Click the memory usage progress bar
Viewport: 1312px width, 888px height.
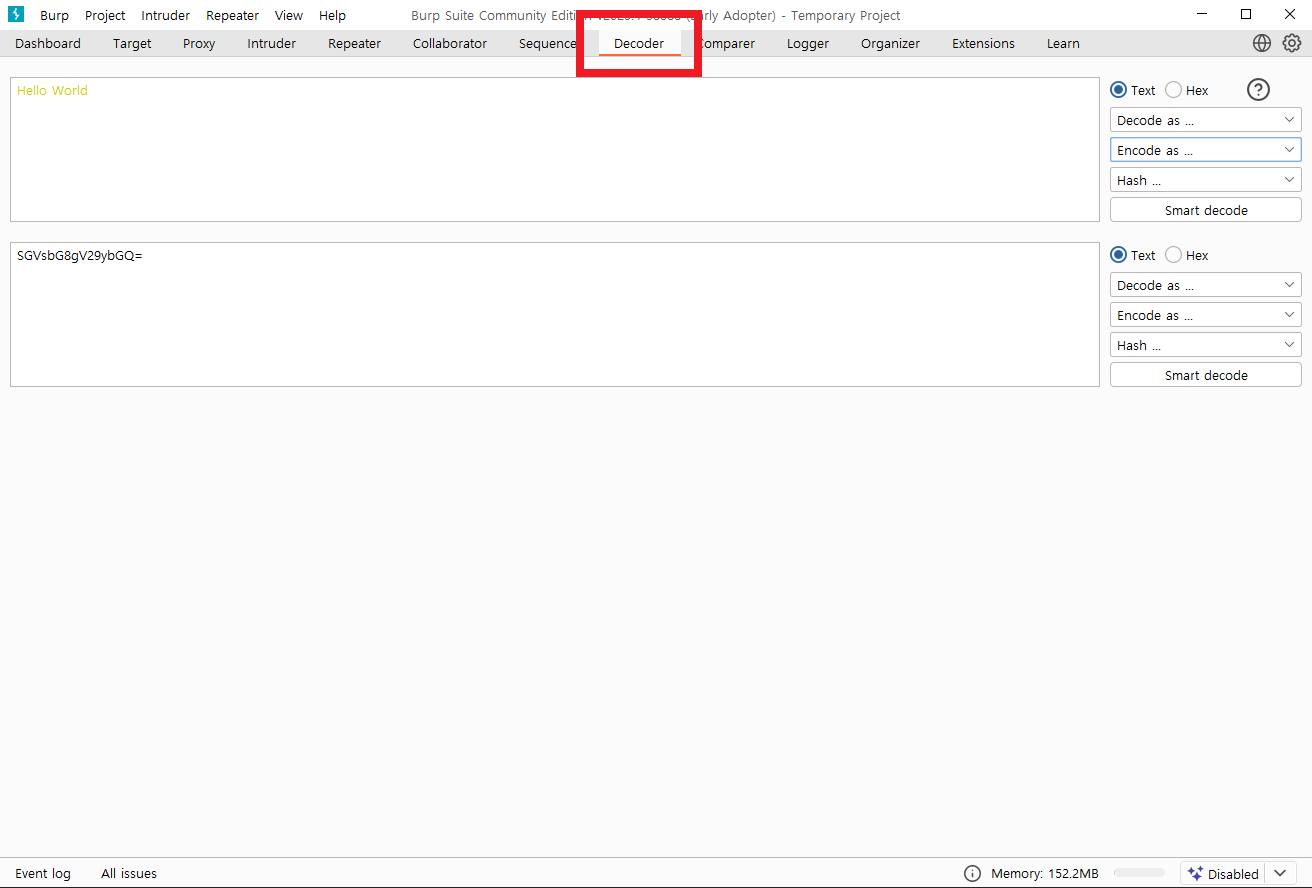pos(1139,873)
